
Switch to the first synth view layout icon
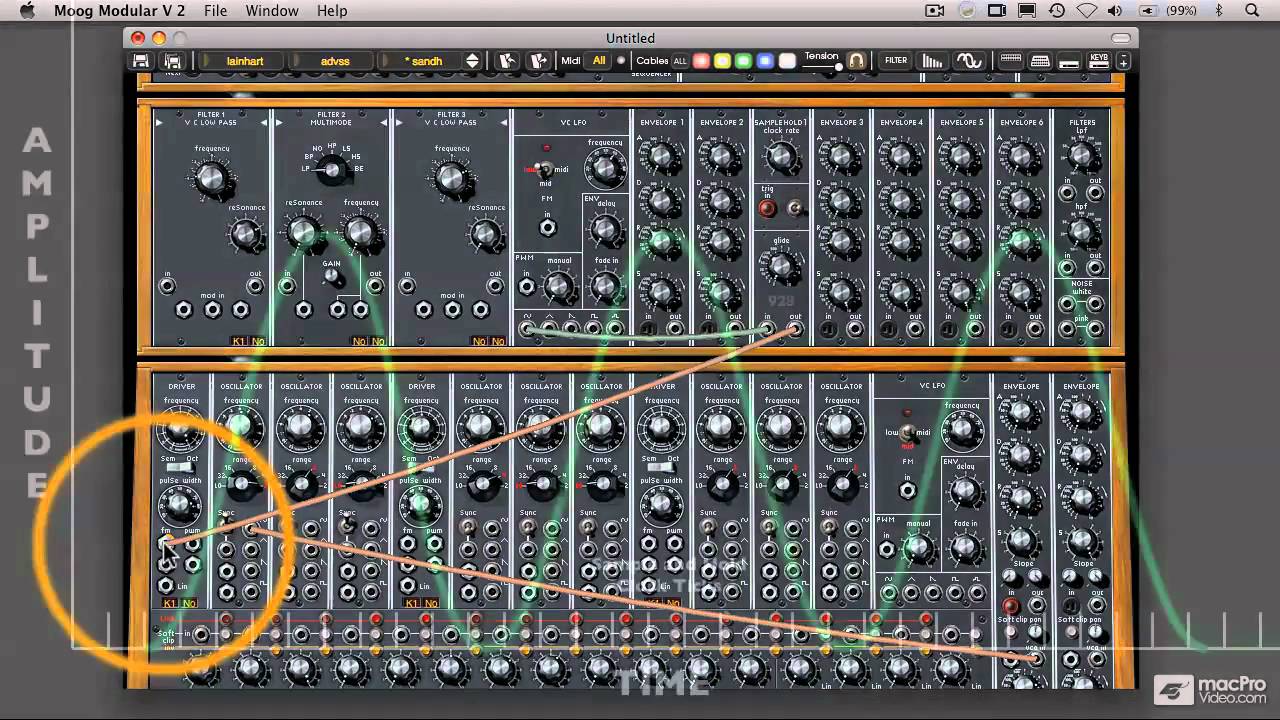tap(1010, 61)
